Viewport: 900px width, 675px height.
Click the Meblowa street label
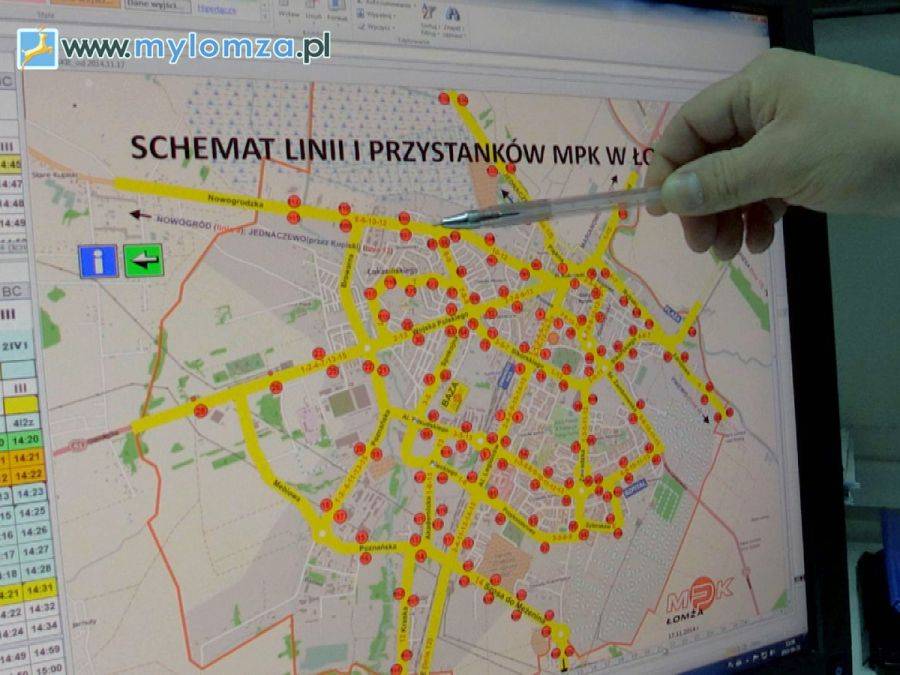(287, 491)
